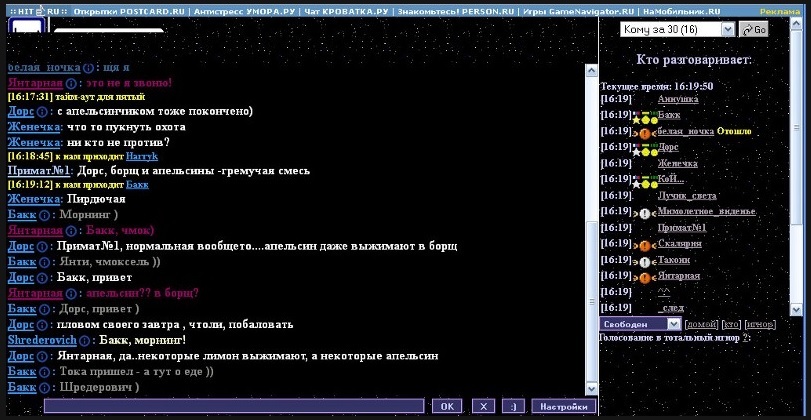Click white exclamation icon beside Мимолетное_виденье
Screen dimensions: 811x420
[644, 214]
